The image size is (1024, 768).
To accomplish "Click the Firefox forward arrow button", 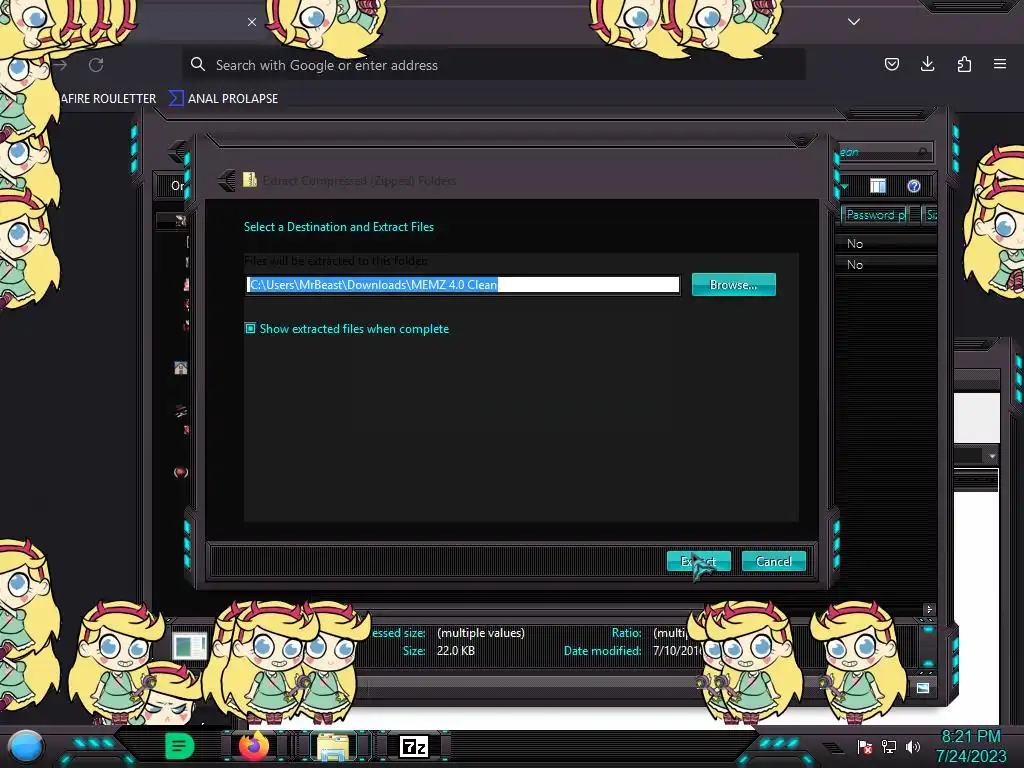I will click(x=60, y=65).
